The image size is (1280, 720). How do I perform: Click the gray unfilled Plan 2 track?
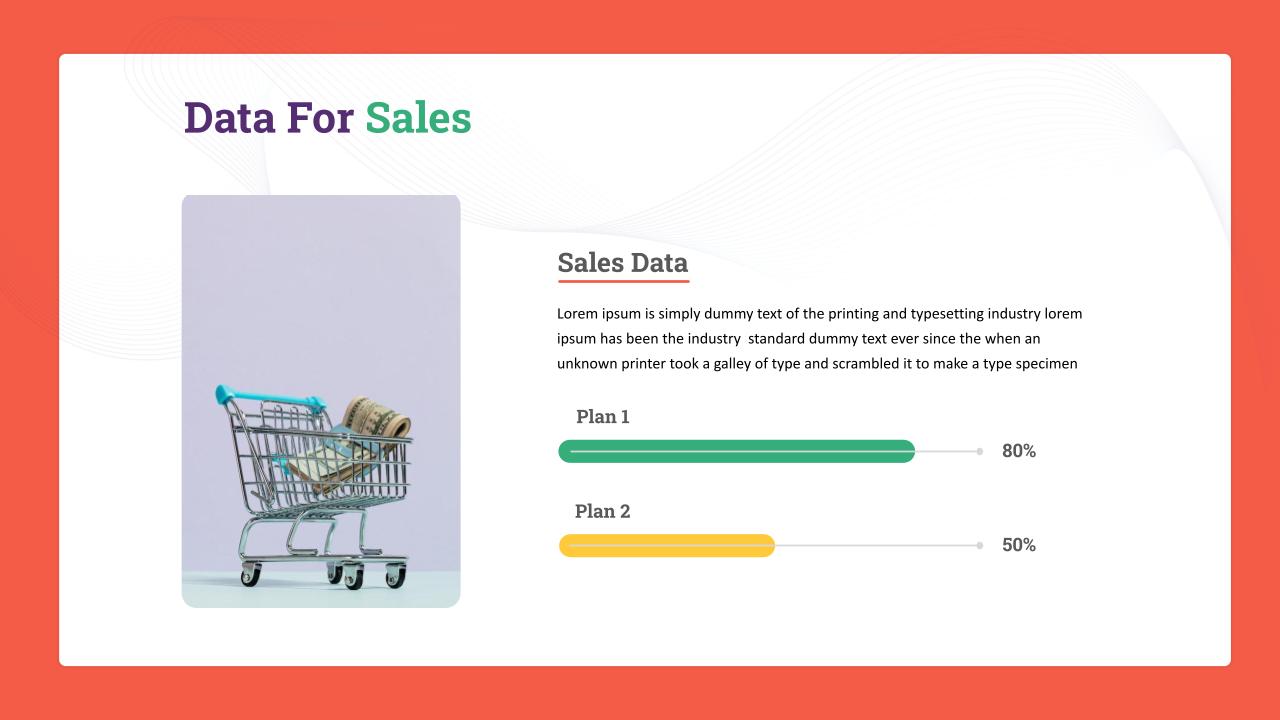click(877, 545)
